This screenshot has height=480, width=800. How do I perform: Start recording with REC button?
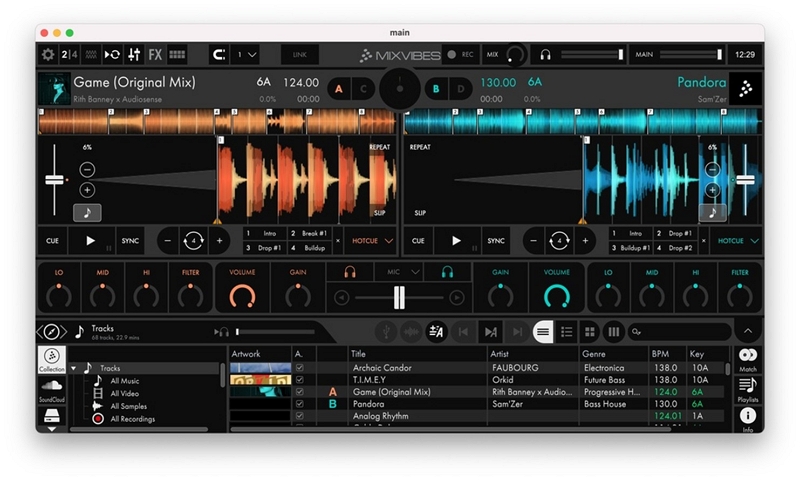[x=460, y=55]
